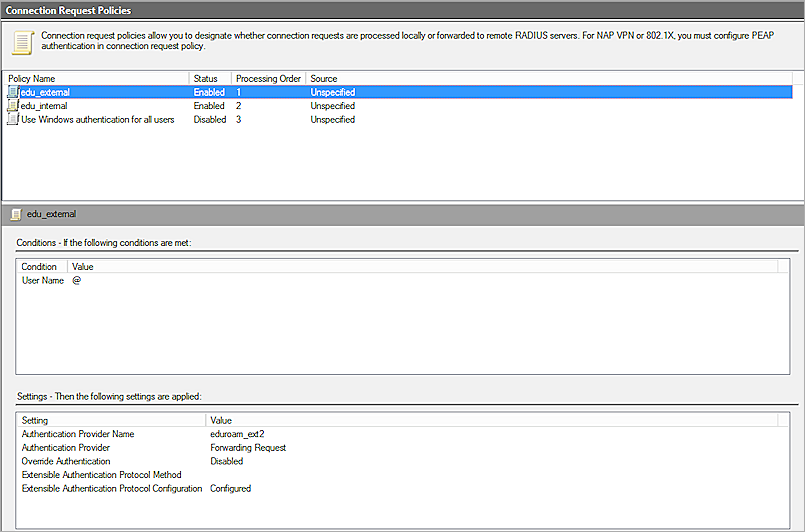This screenshot has width=805, height=532.
Task: Select Extensible Authentication Protocol Configuration row
Action: [112, 489]
